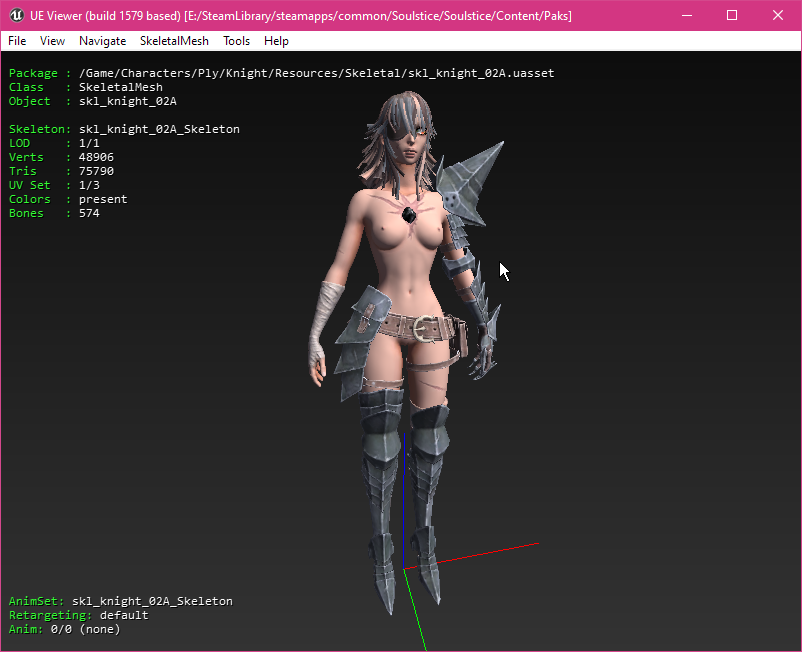
Task: Click the Retargeting value default
Action: click(124, 615)
